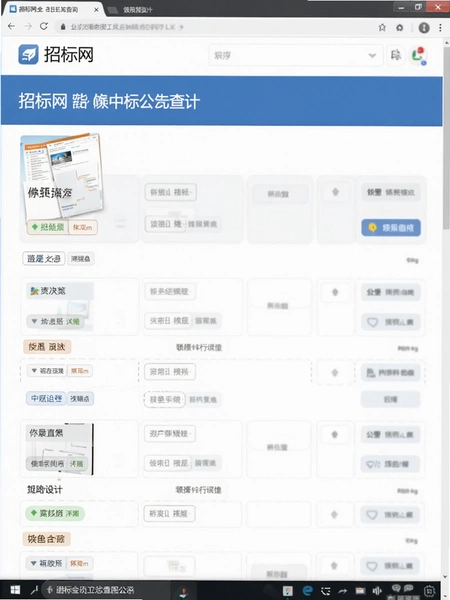450x600 pixels.
Task: Open the pill dropdown next to the green pill
Action: [170, 514]
